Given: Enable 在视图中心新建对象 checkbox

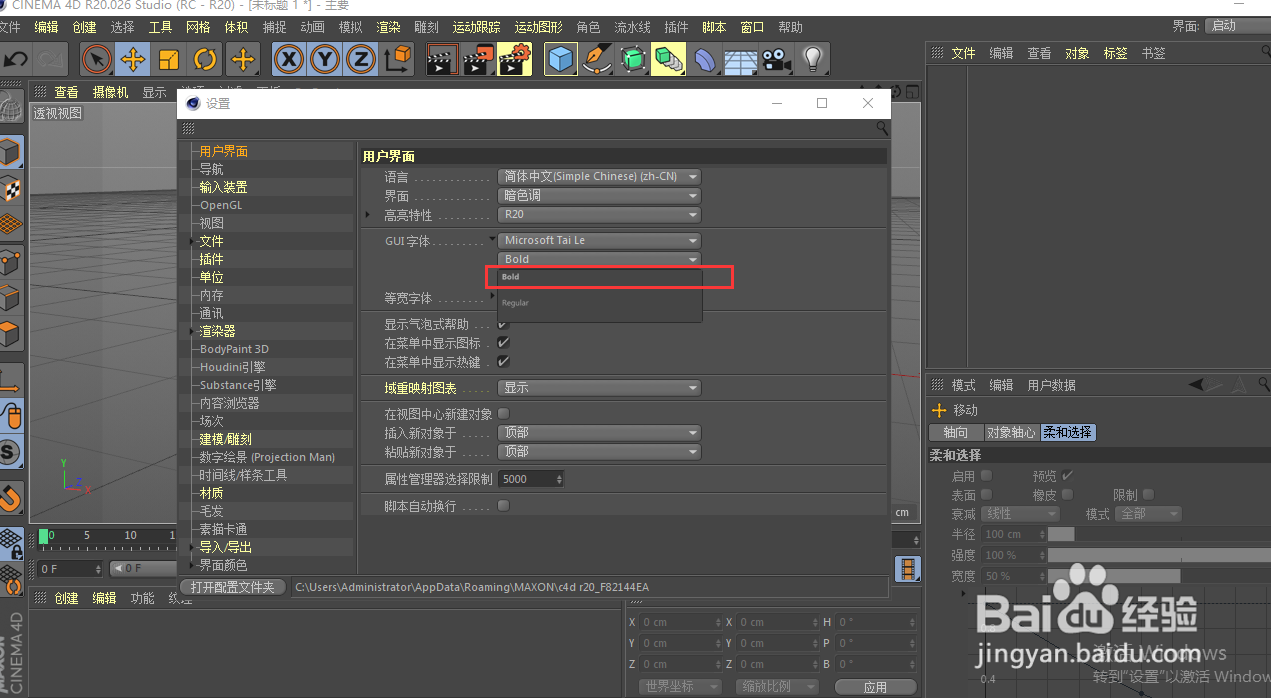Looking at the screenshot, I should point(503,414).
